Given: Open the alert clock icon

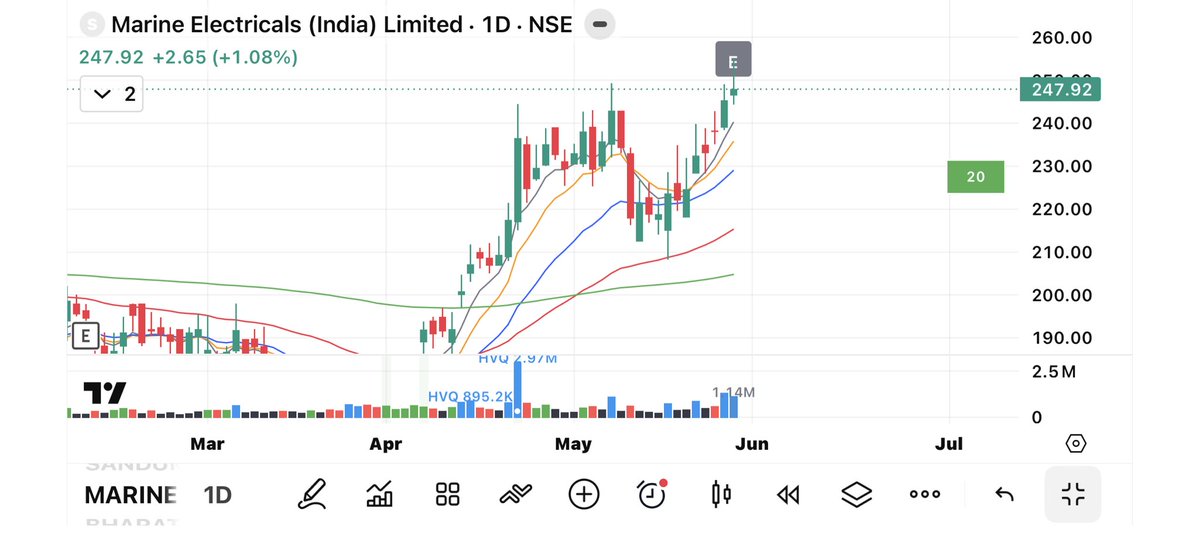Looking at the screenshot, I should [652, 494].
